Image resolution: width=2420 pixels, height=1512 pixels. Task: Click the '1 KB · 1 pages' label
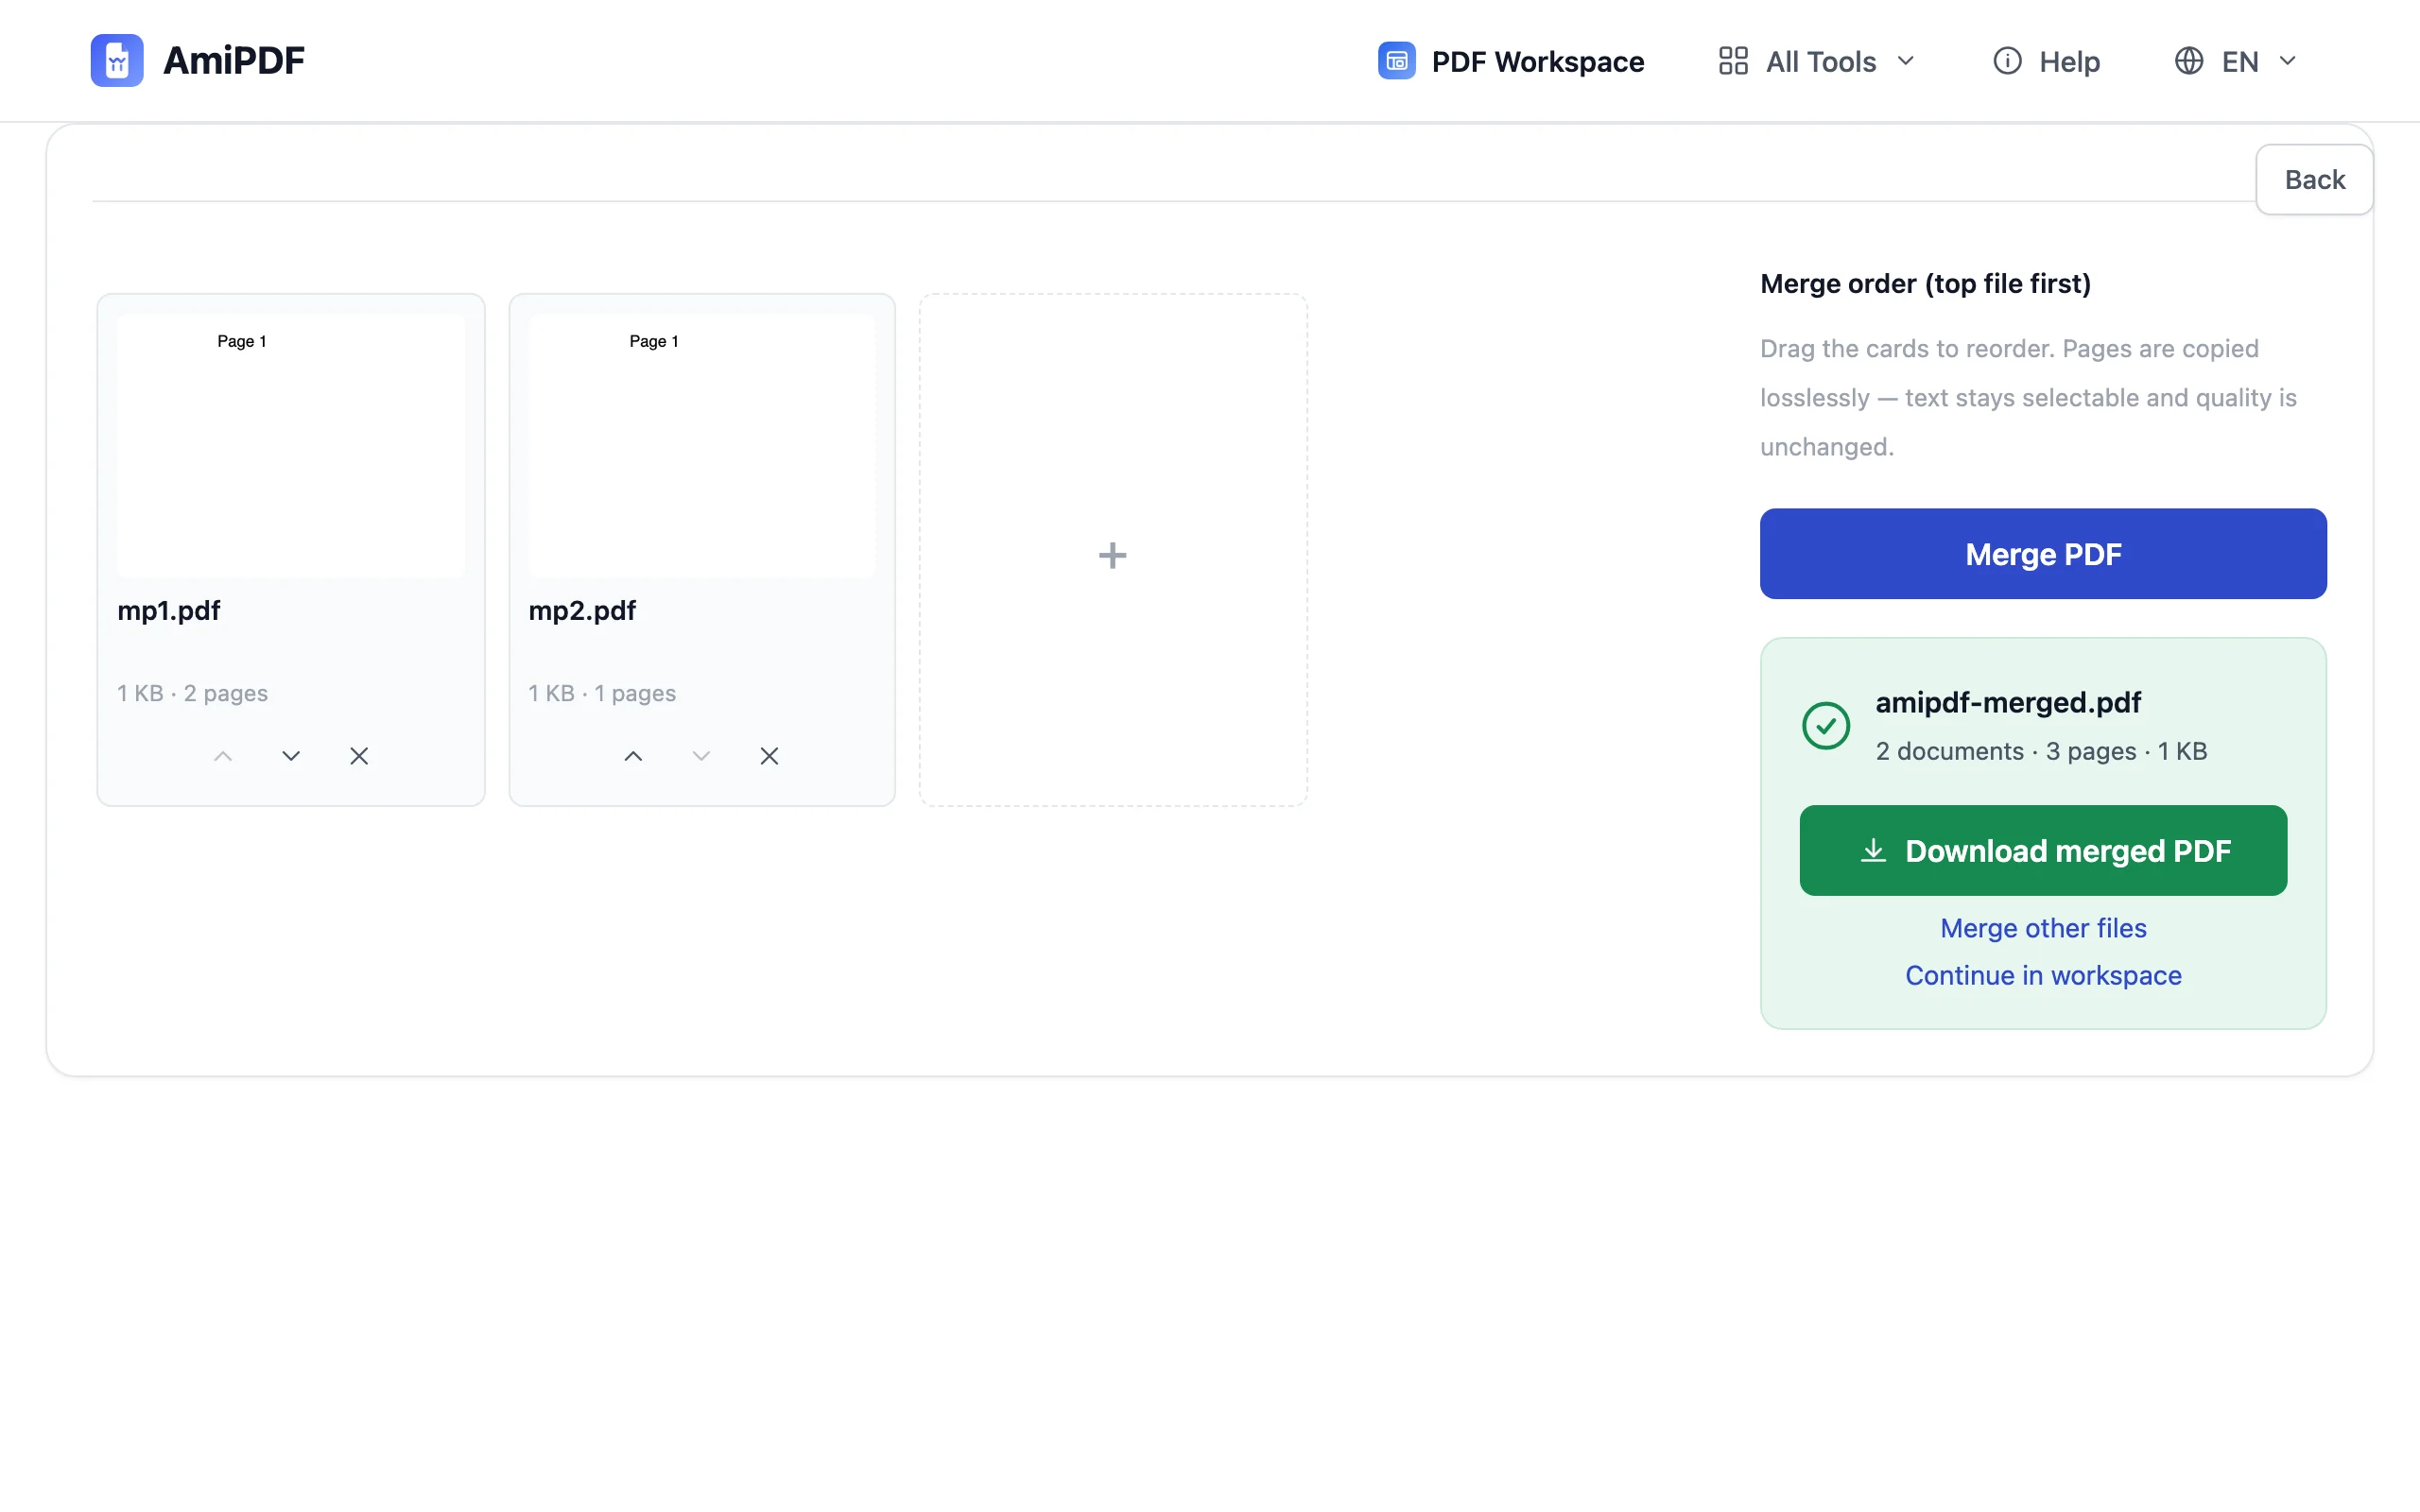(x=602, y=693)
